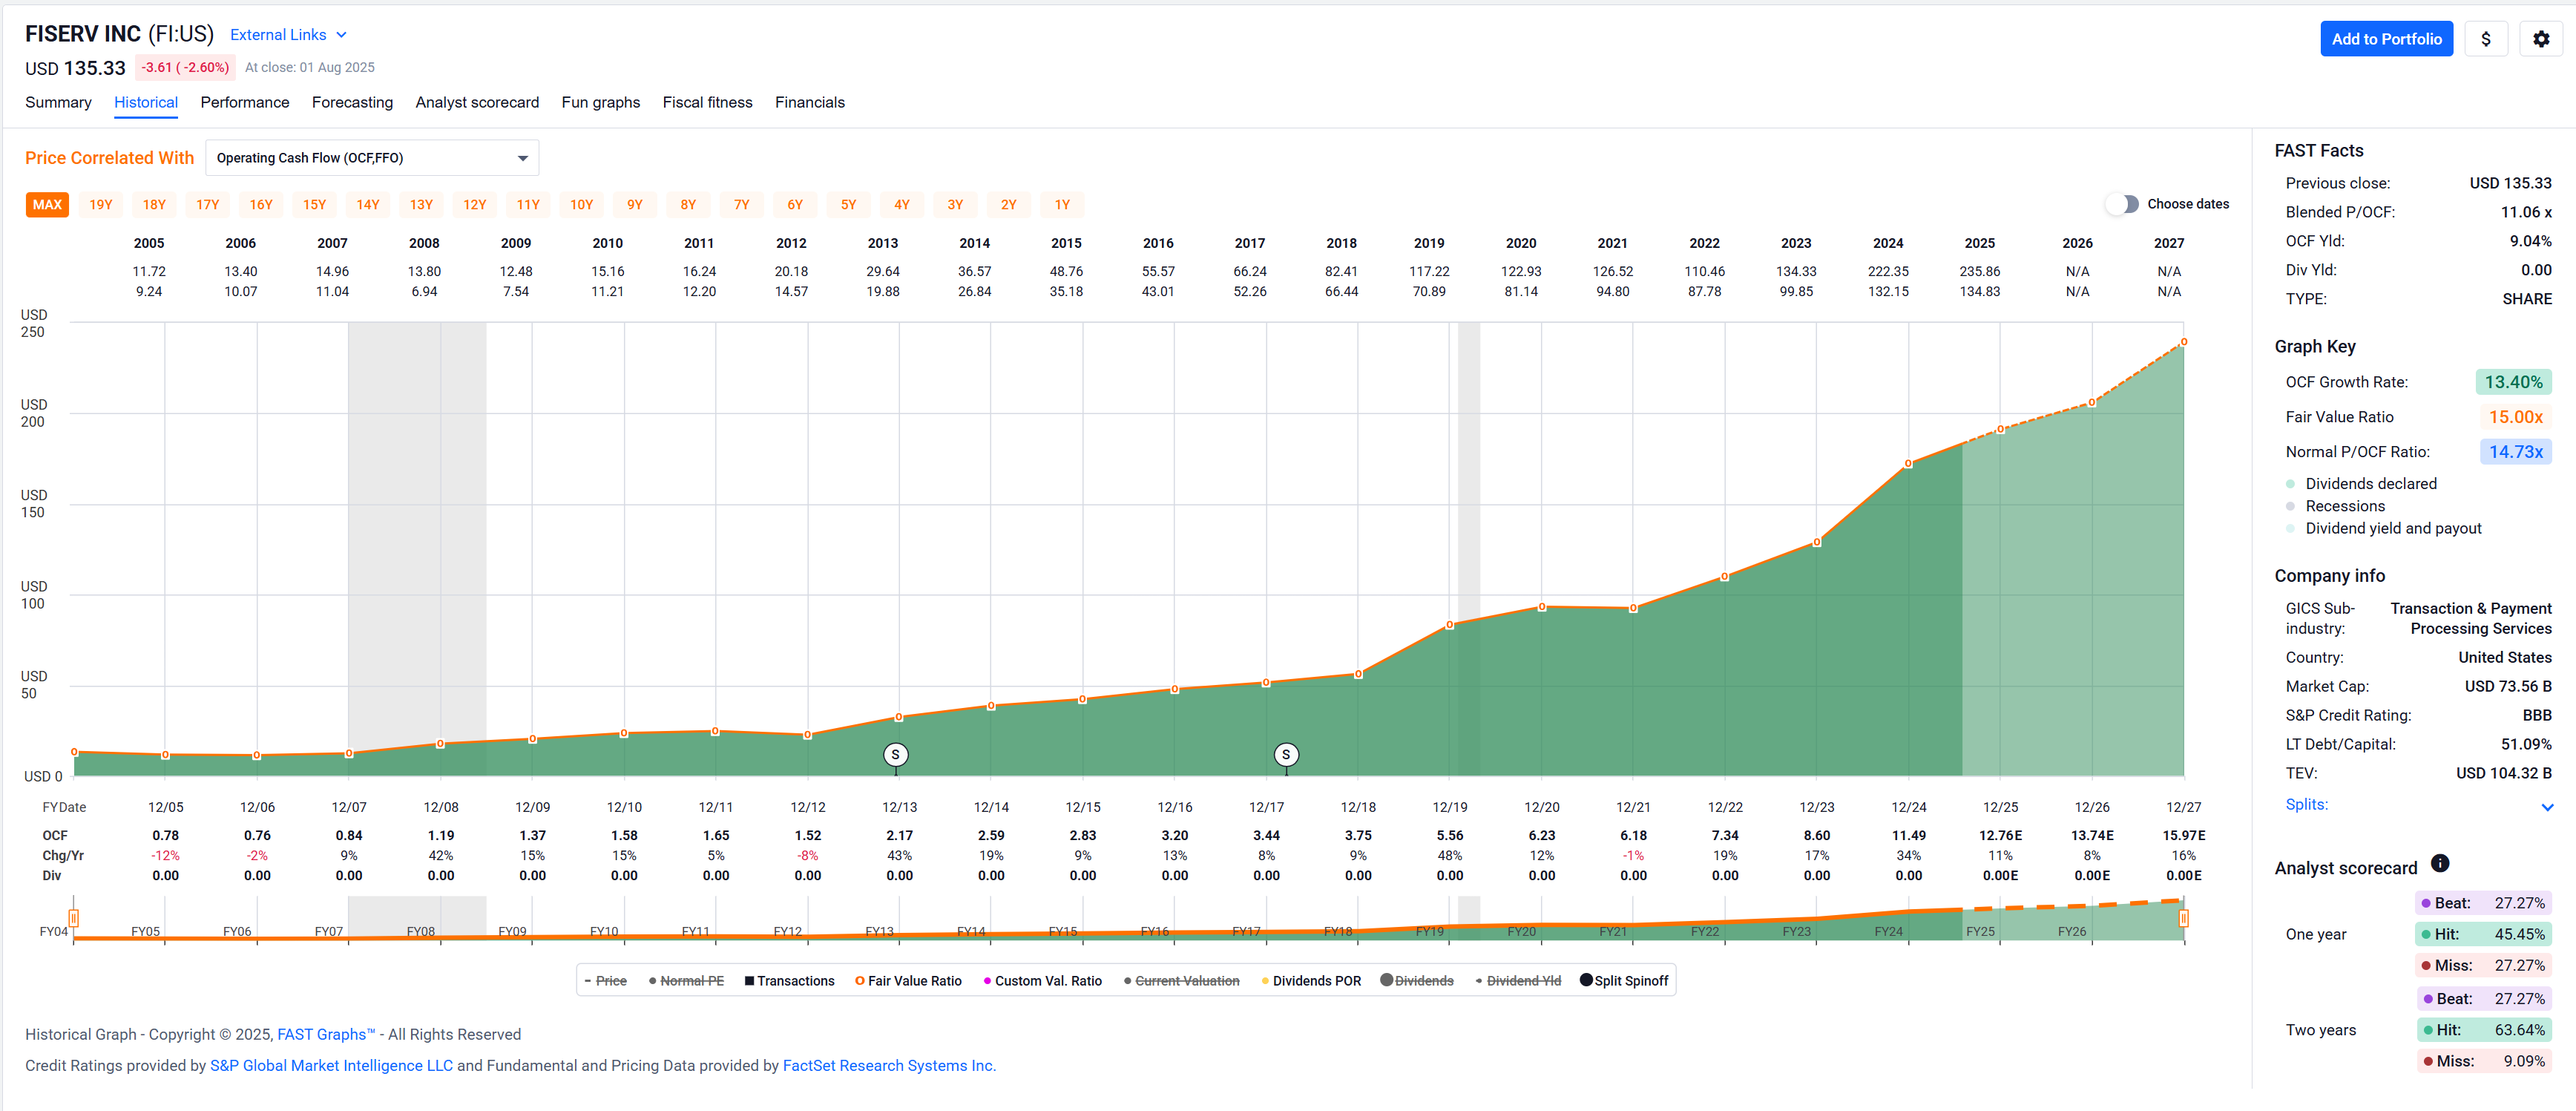
Task: Click the 2017 split spinoff S marker
Action: click(x=1286, y=755)
